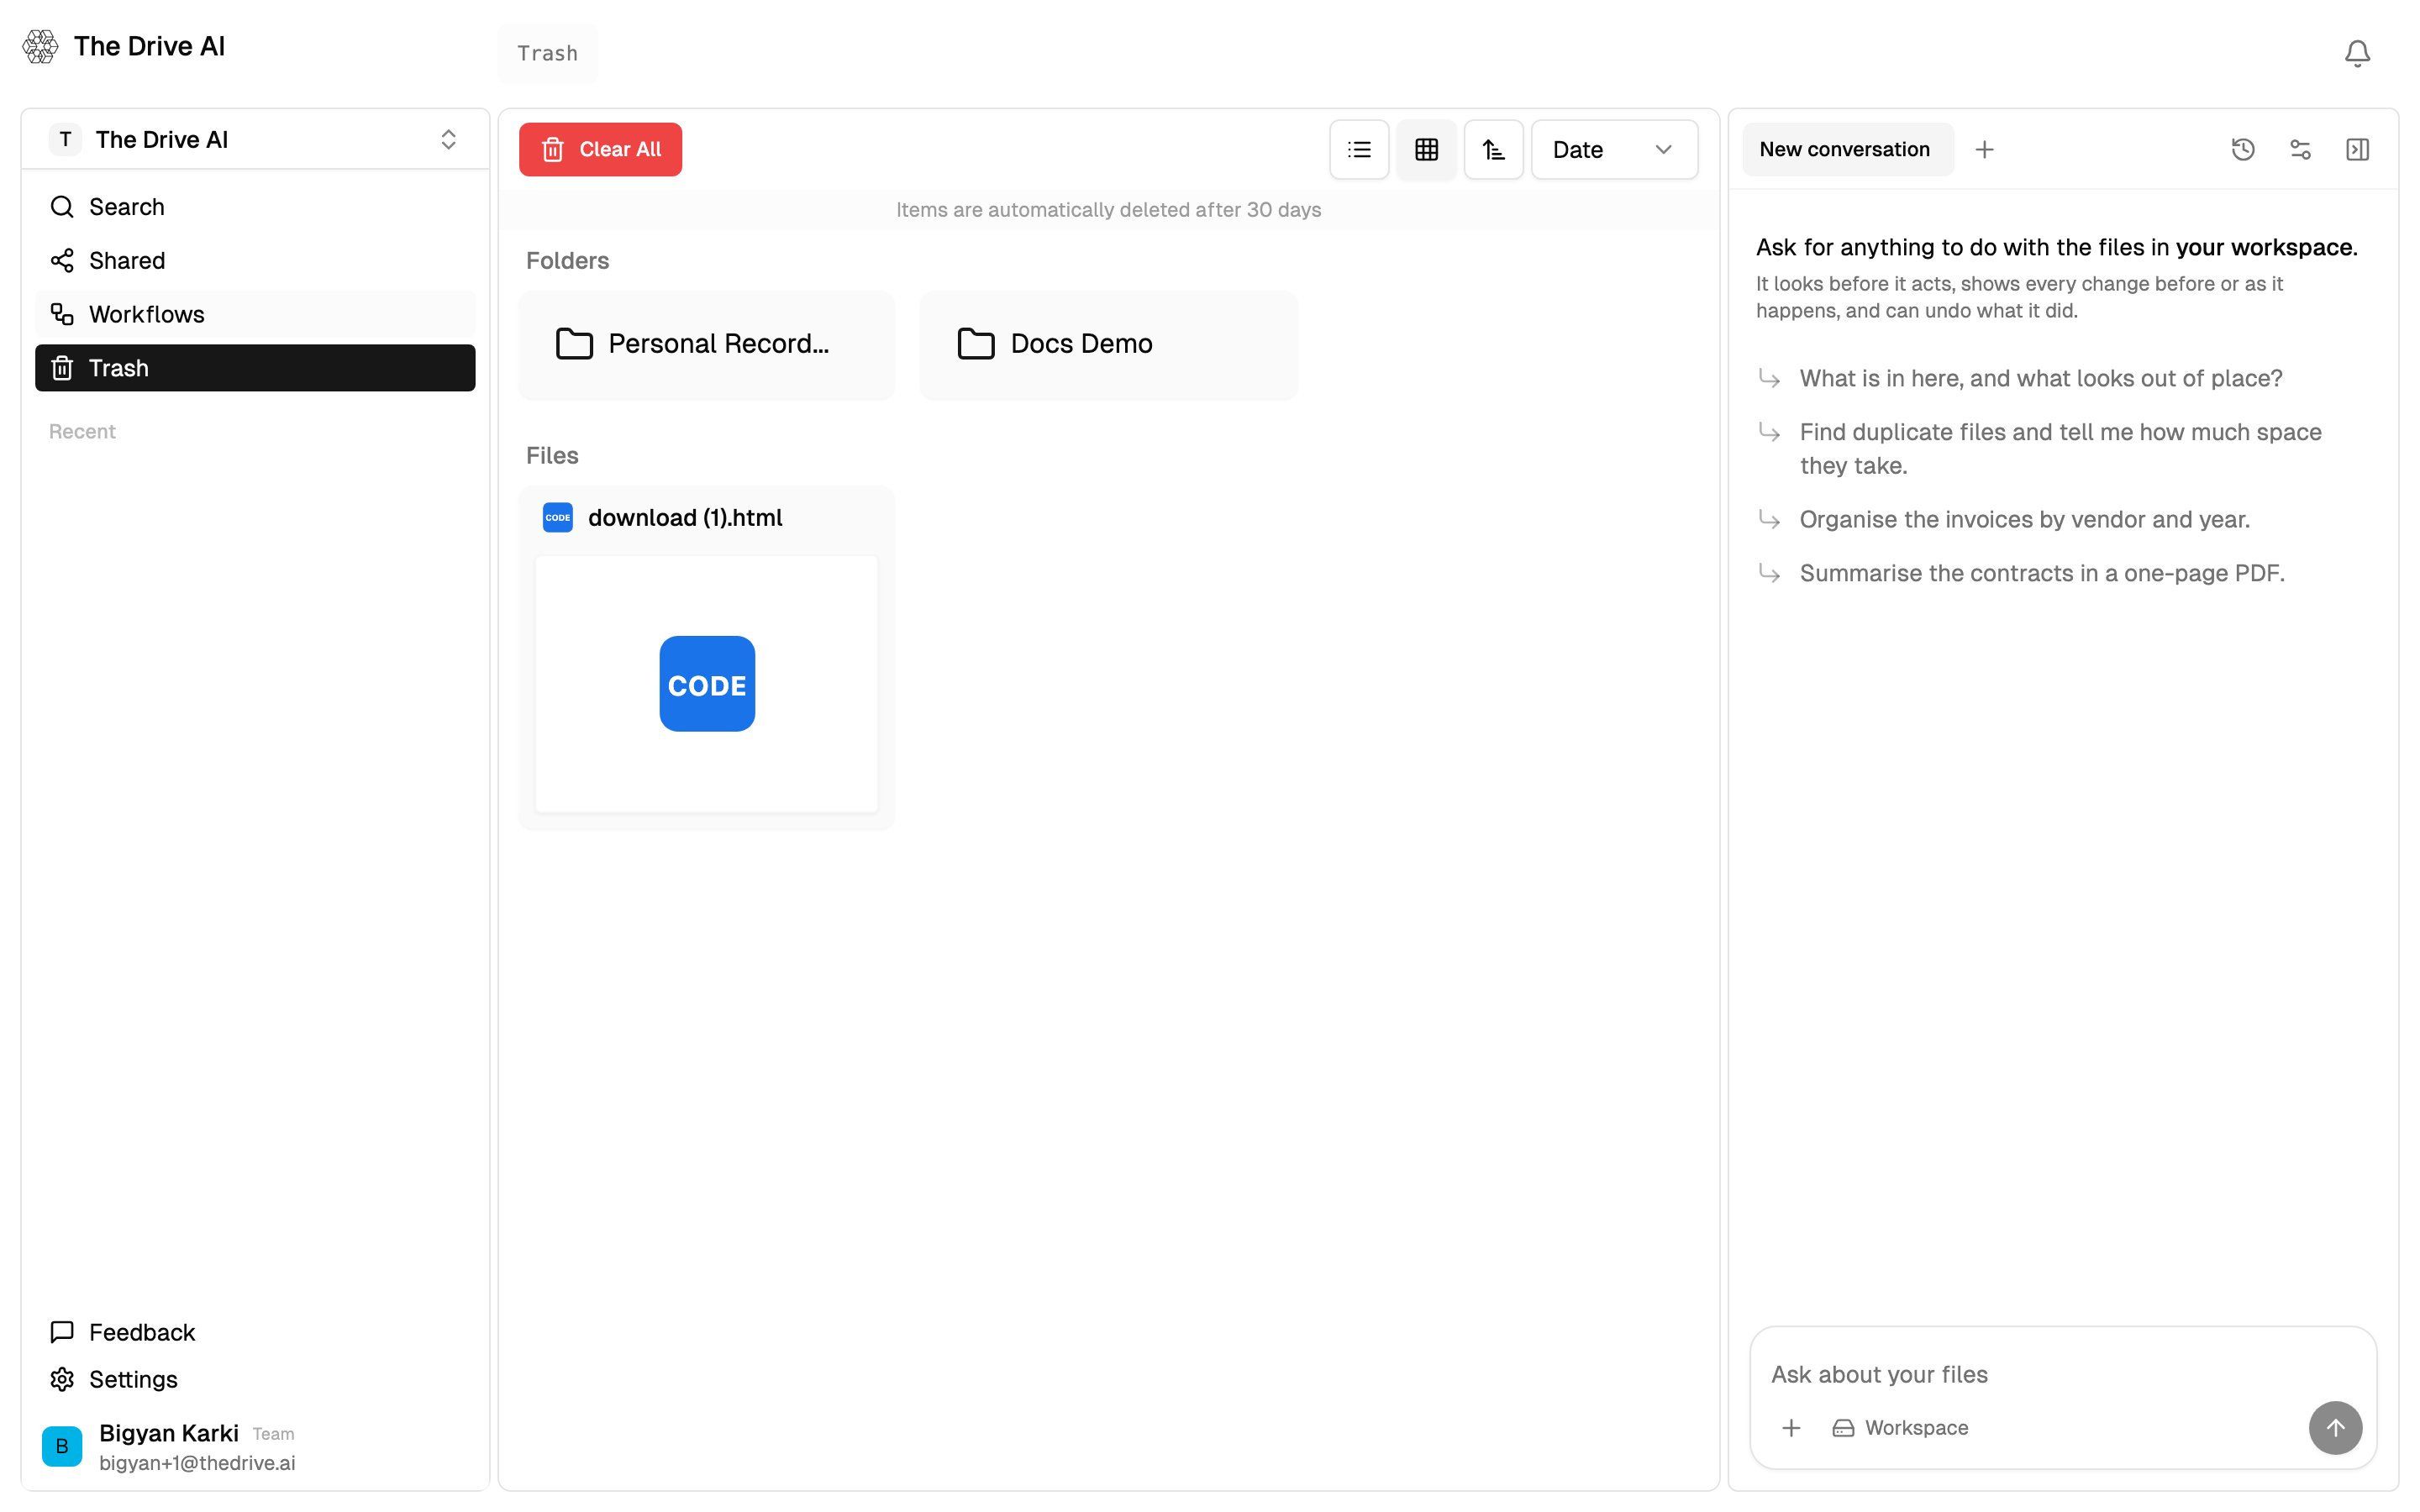Switch to list view

pyautogui.click(x=1358, y=149)
